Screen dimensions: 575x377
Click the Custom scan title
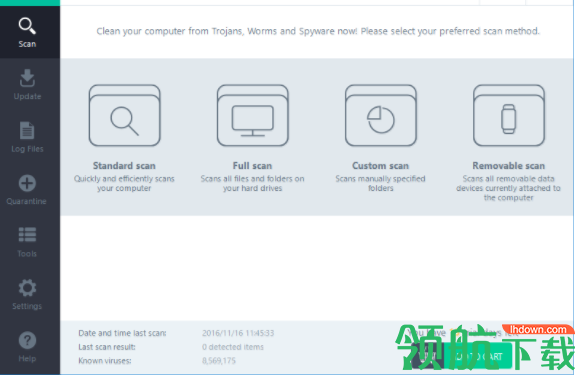[x=380, y=166]
